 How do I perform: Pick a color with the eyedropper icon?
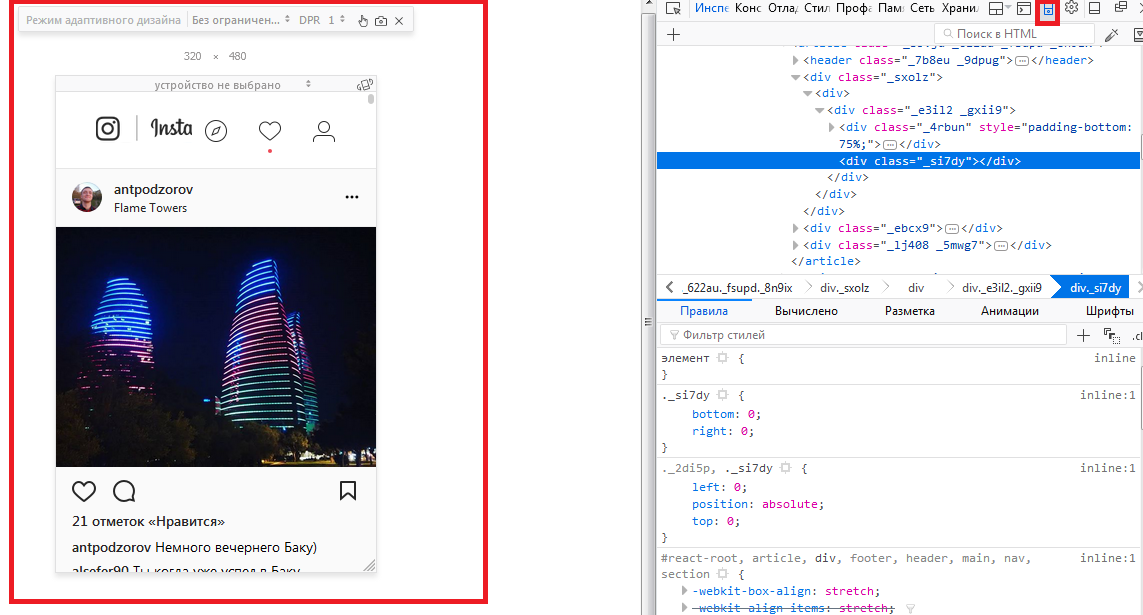pyautogui.click(x=1112, y=34)
